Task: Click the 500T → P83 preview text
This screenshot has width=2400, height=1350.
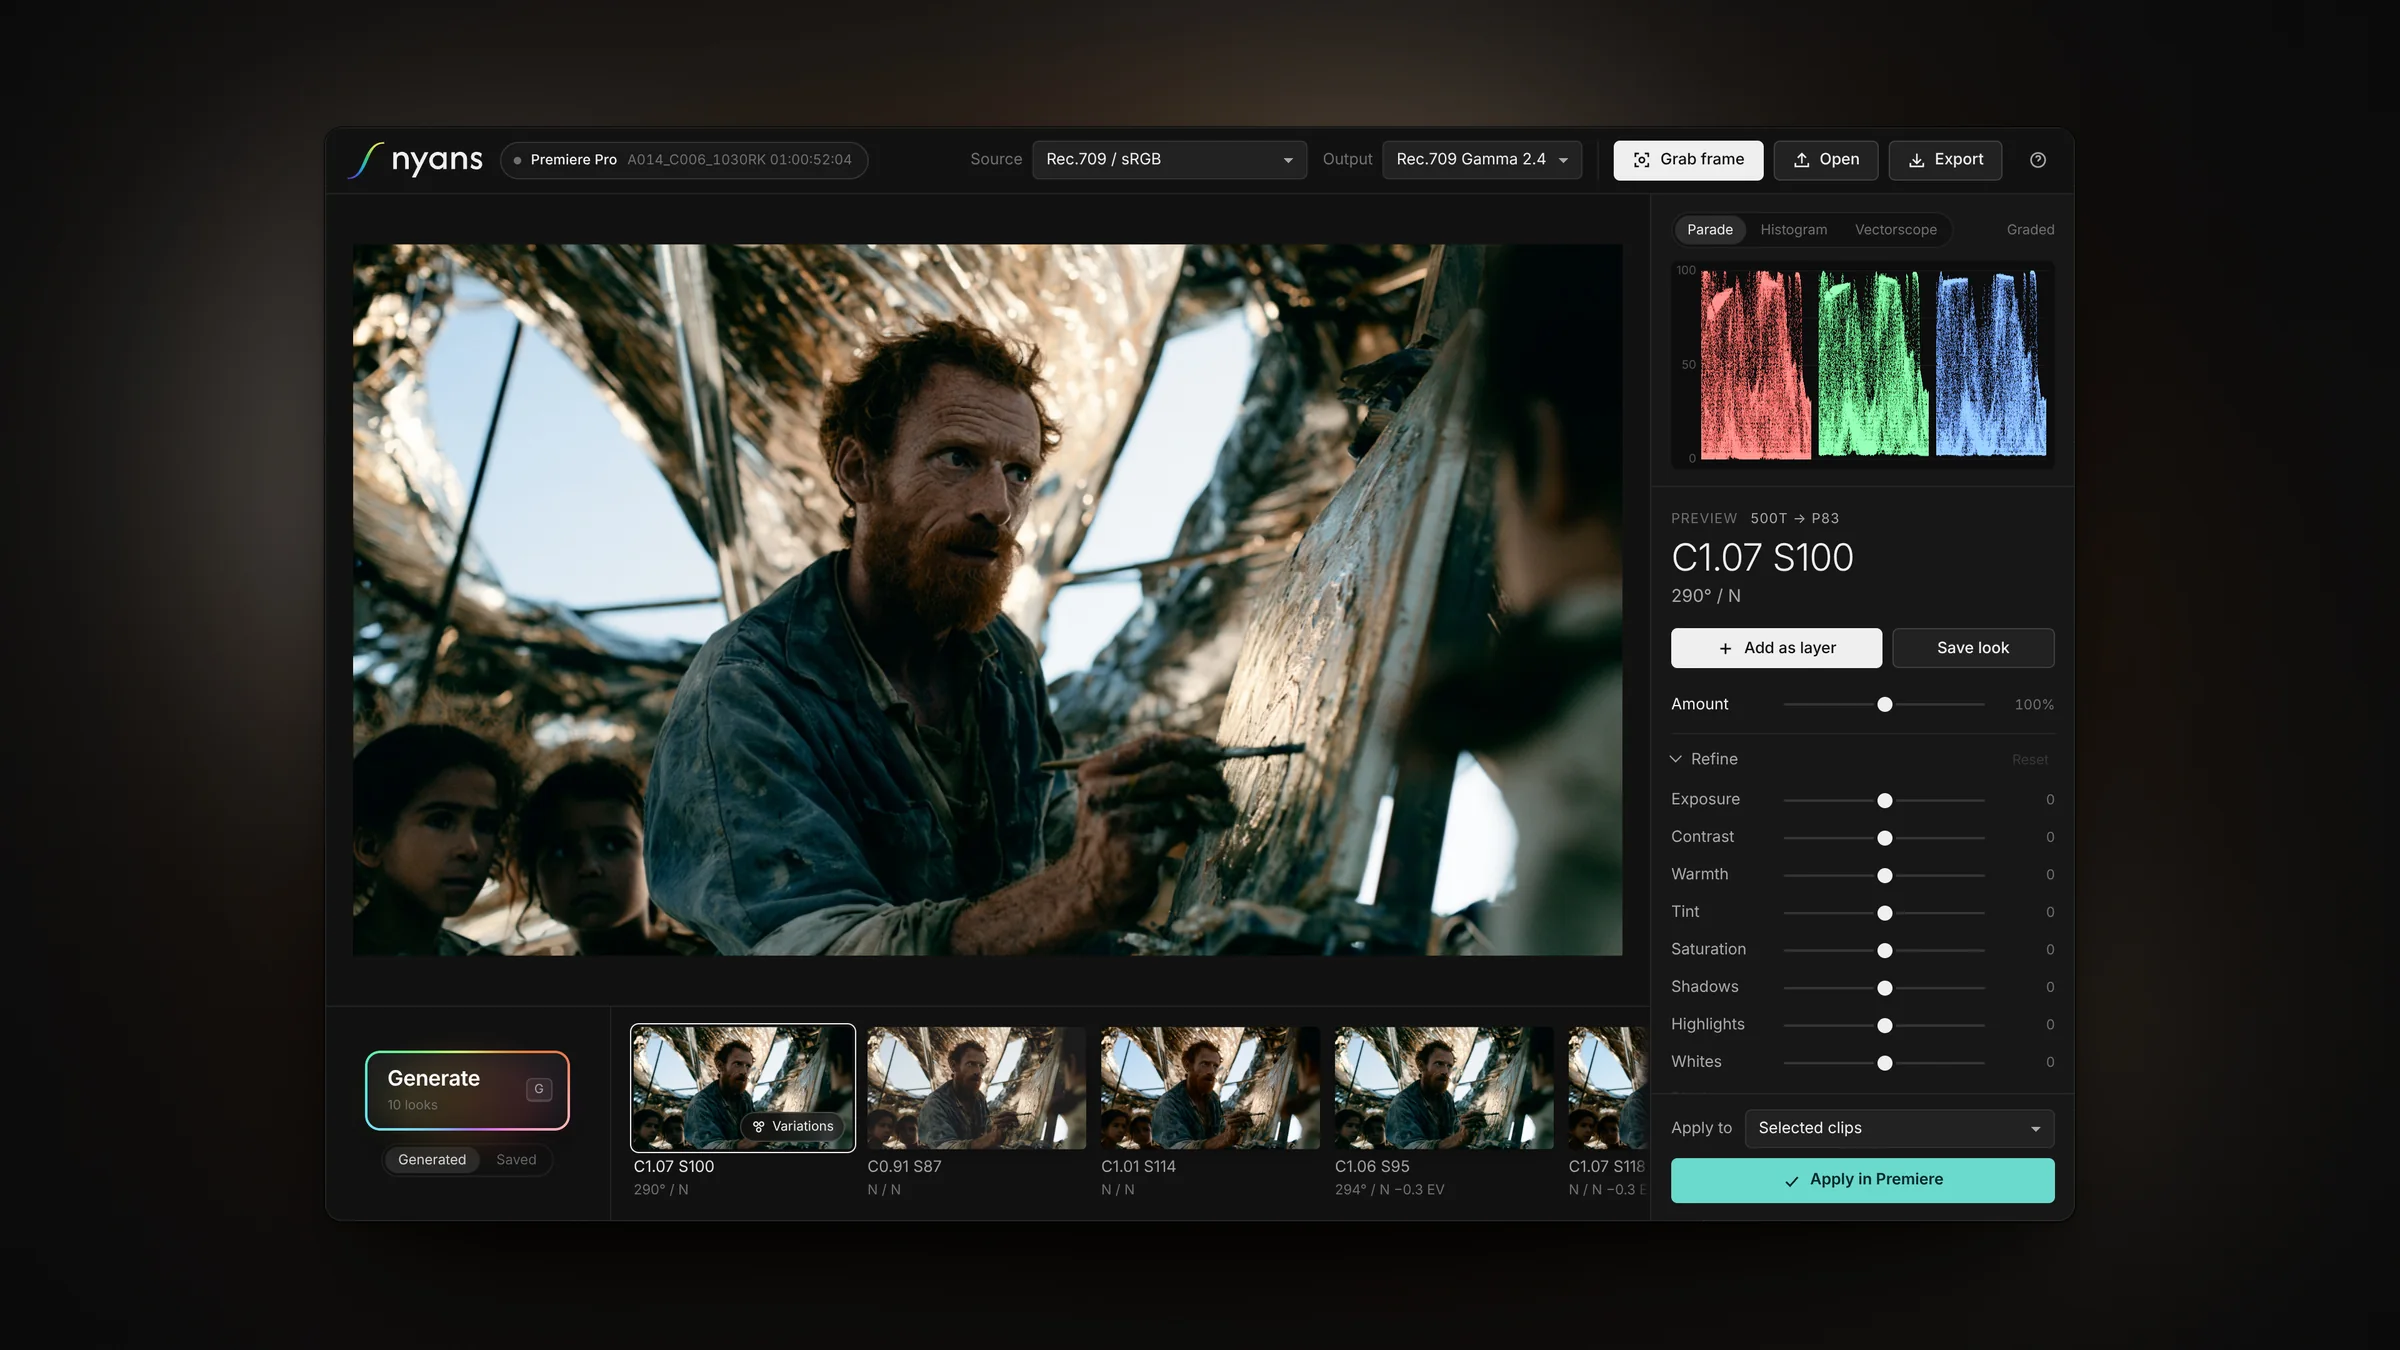Action: [x=1794, y=518]
